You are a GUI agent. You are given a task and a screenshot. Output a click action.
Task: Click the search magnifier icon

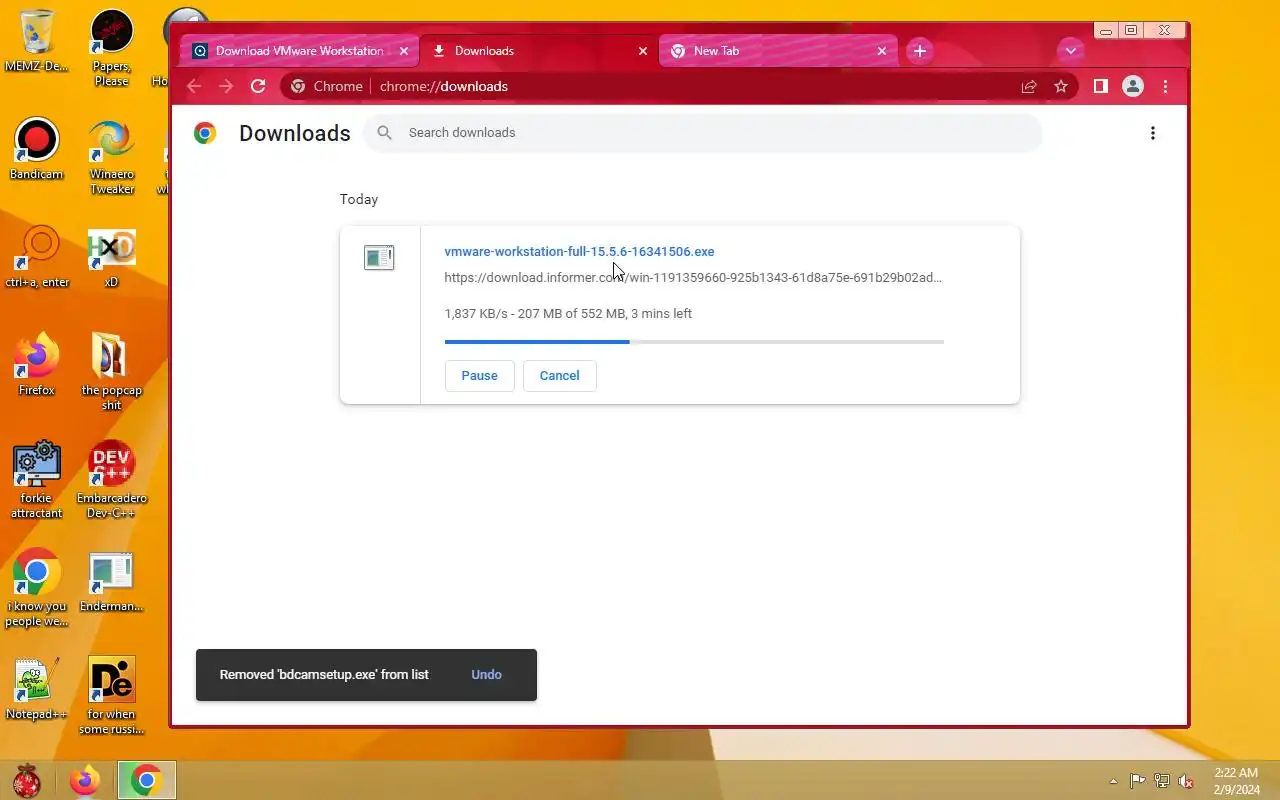(384, 132)
